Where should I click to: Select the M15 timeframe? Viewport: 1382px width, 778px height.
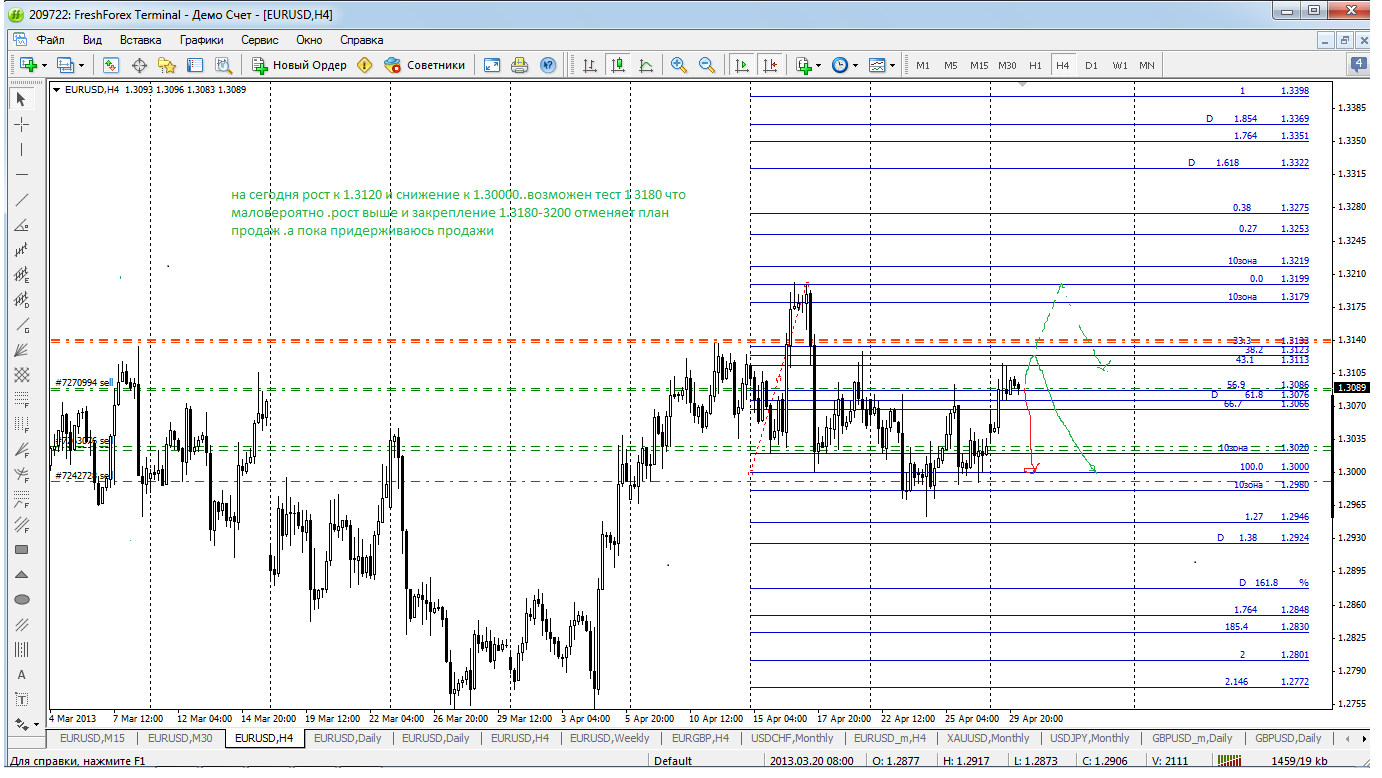[x=979, y=65]
